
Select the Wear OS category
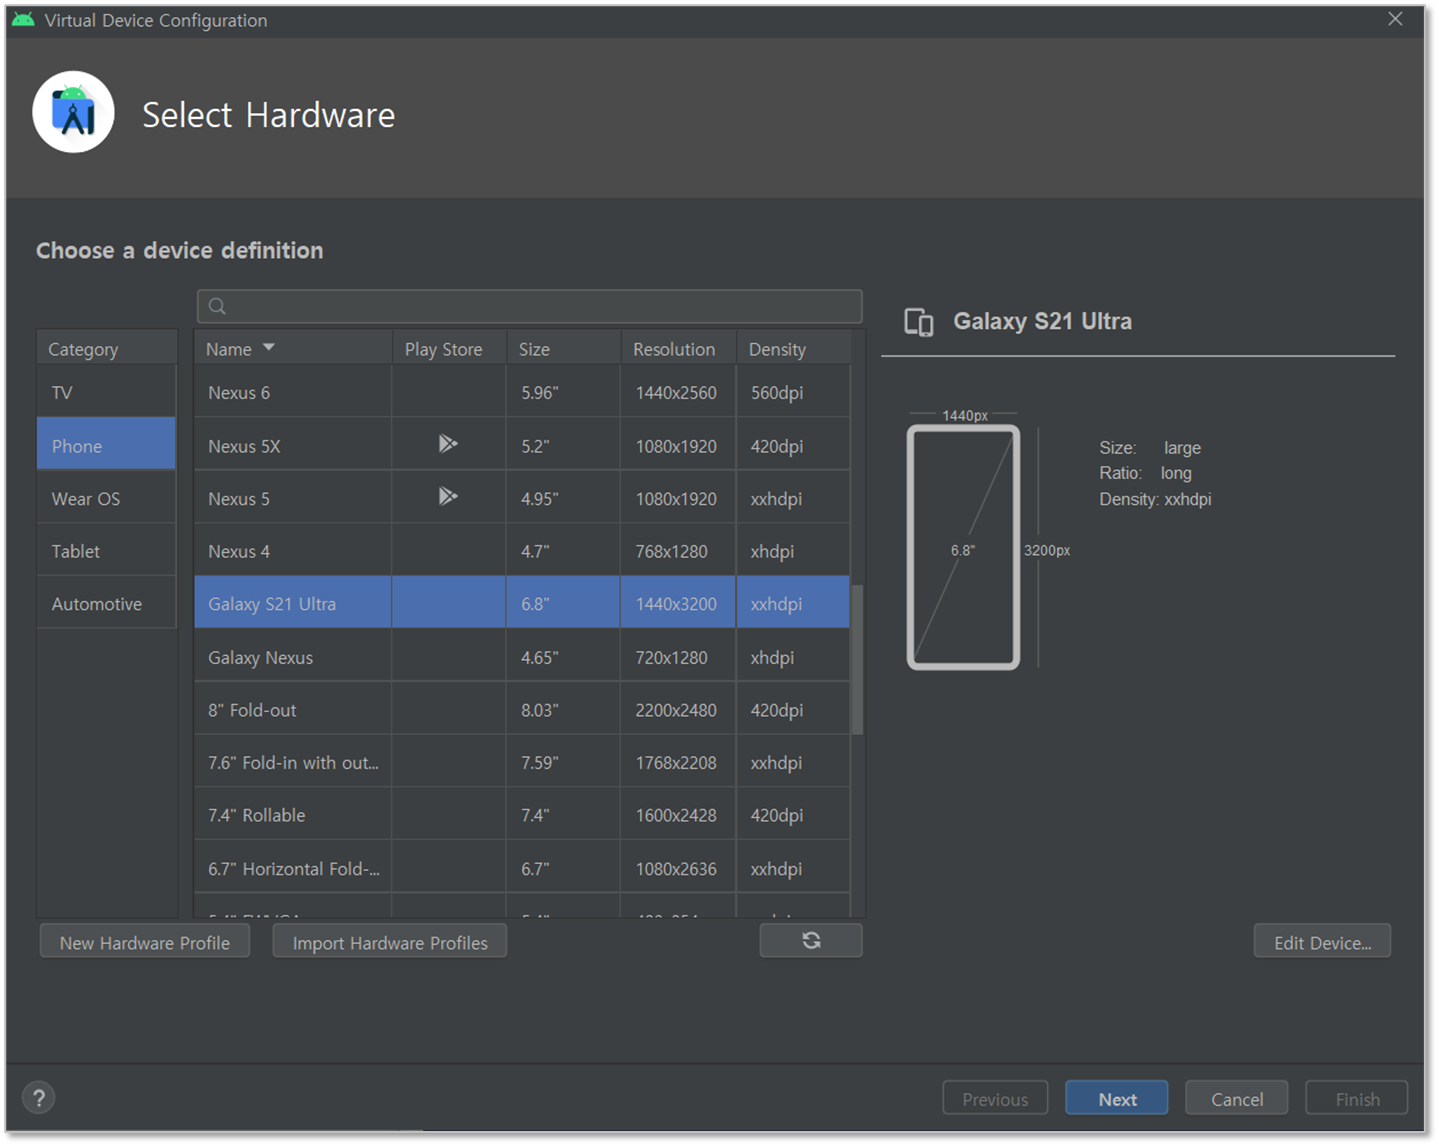[x=107, y=498]
